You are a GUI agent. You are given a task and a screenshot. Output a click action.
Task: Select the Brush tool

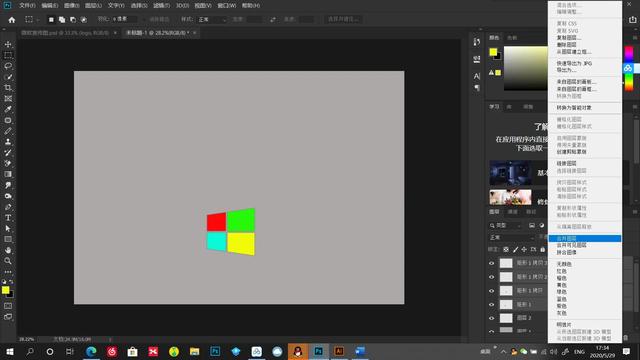(x=8, y=131)
